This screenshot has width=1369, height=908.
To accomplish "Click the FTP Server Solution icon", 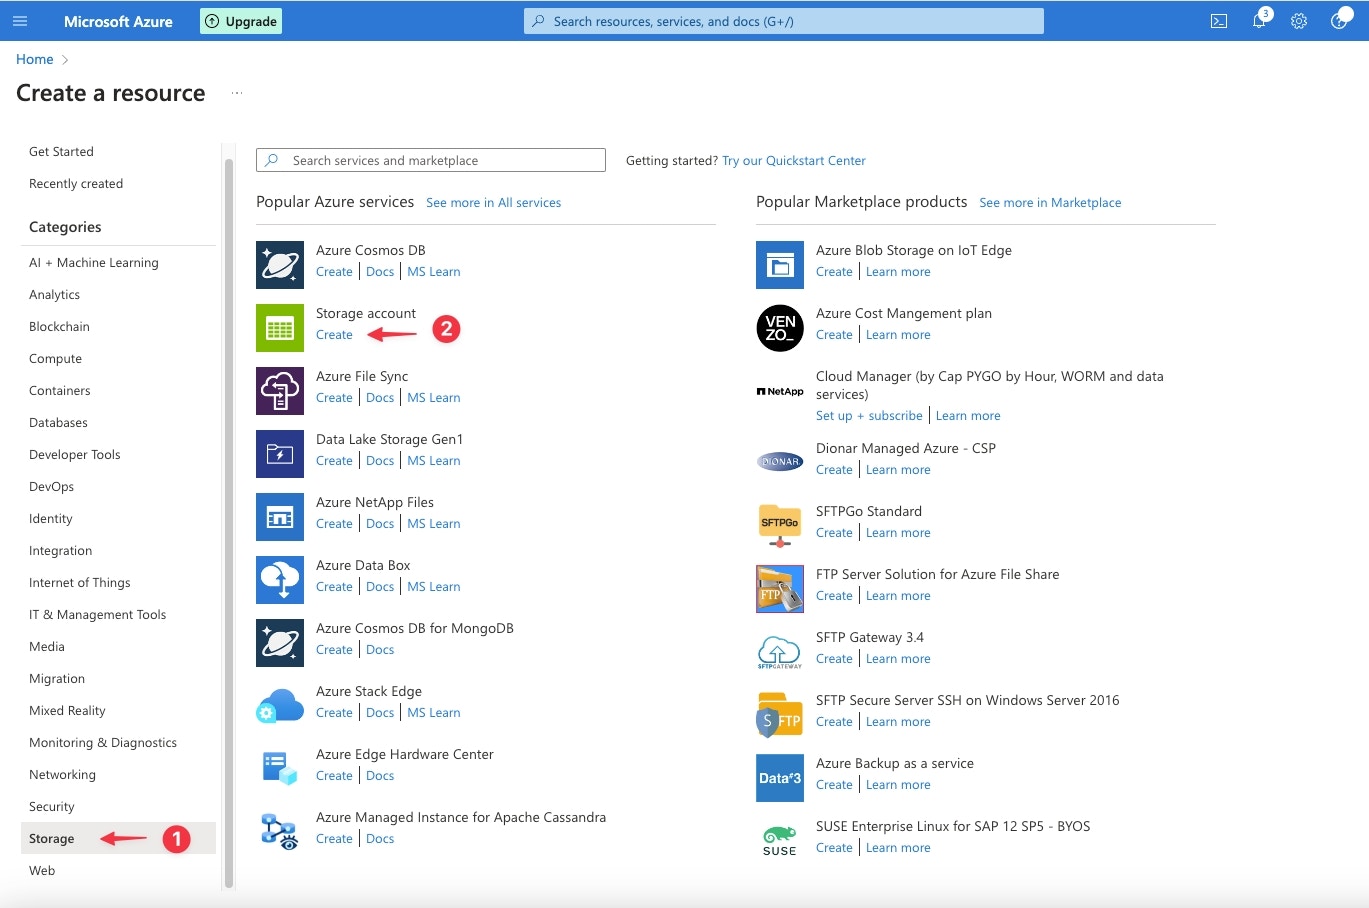I will [780, 588].
